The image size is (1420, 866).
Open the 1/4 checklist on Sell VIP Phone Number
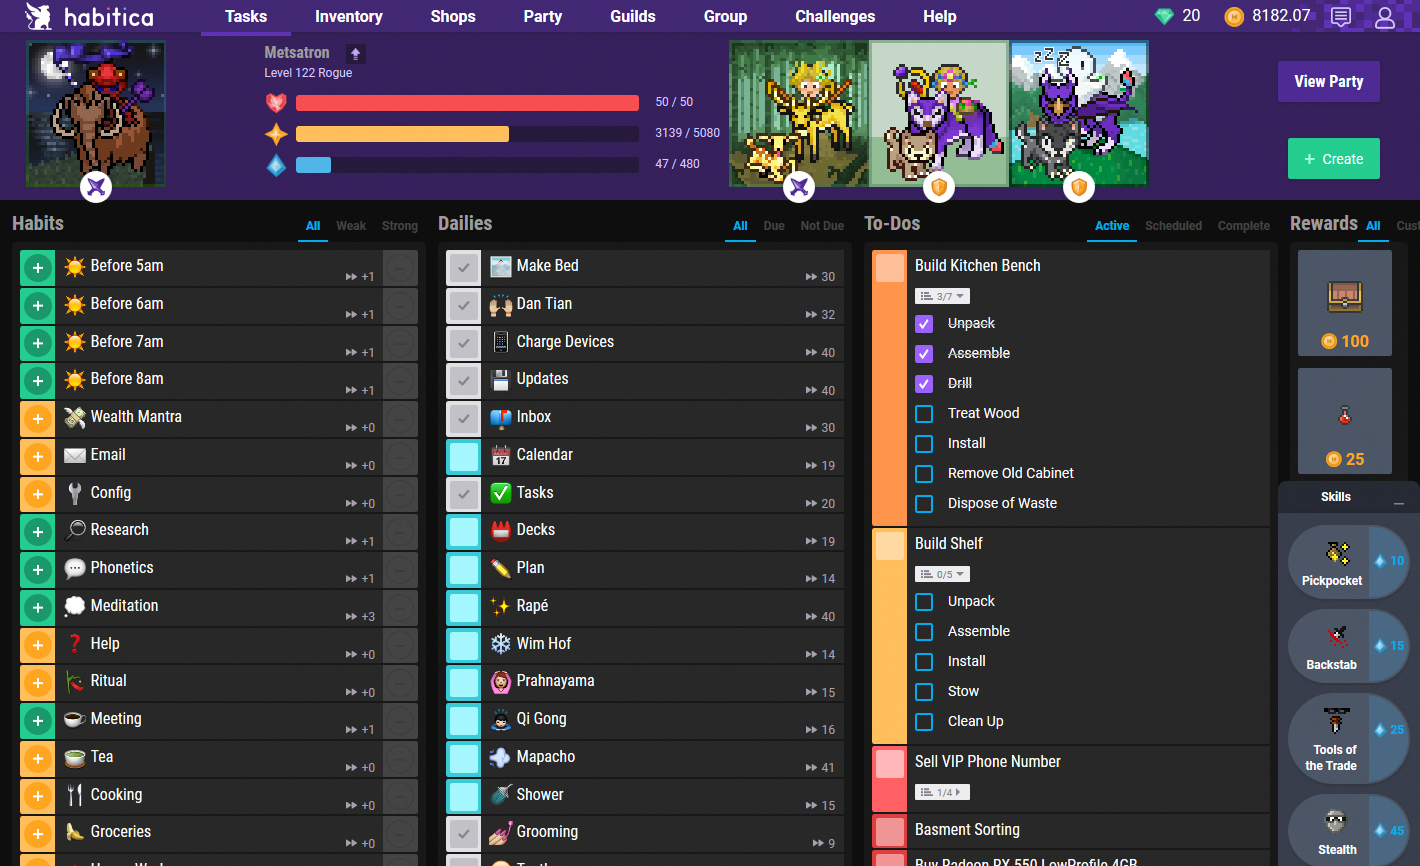pos(941,791)
